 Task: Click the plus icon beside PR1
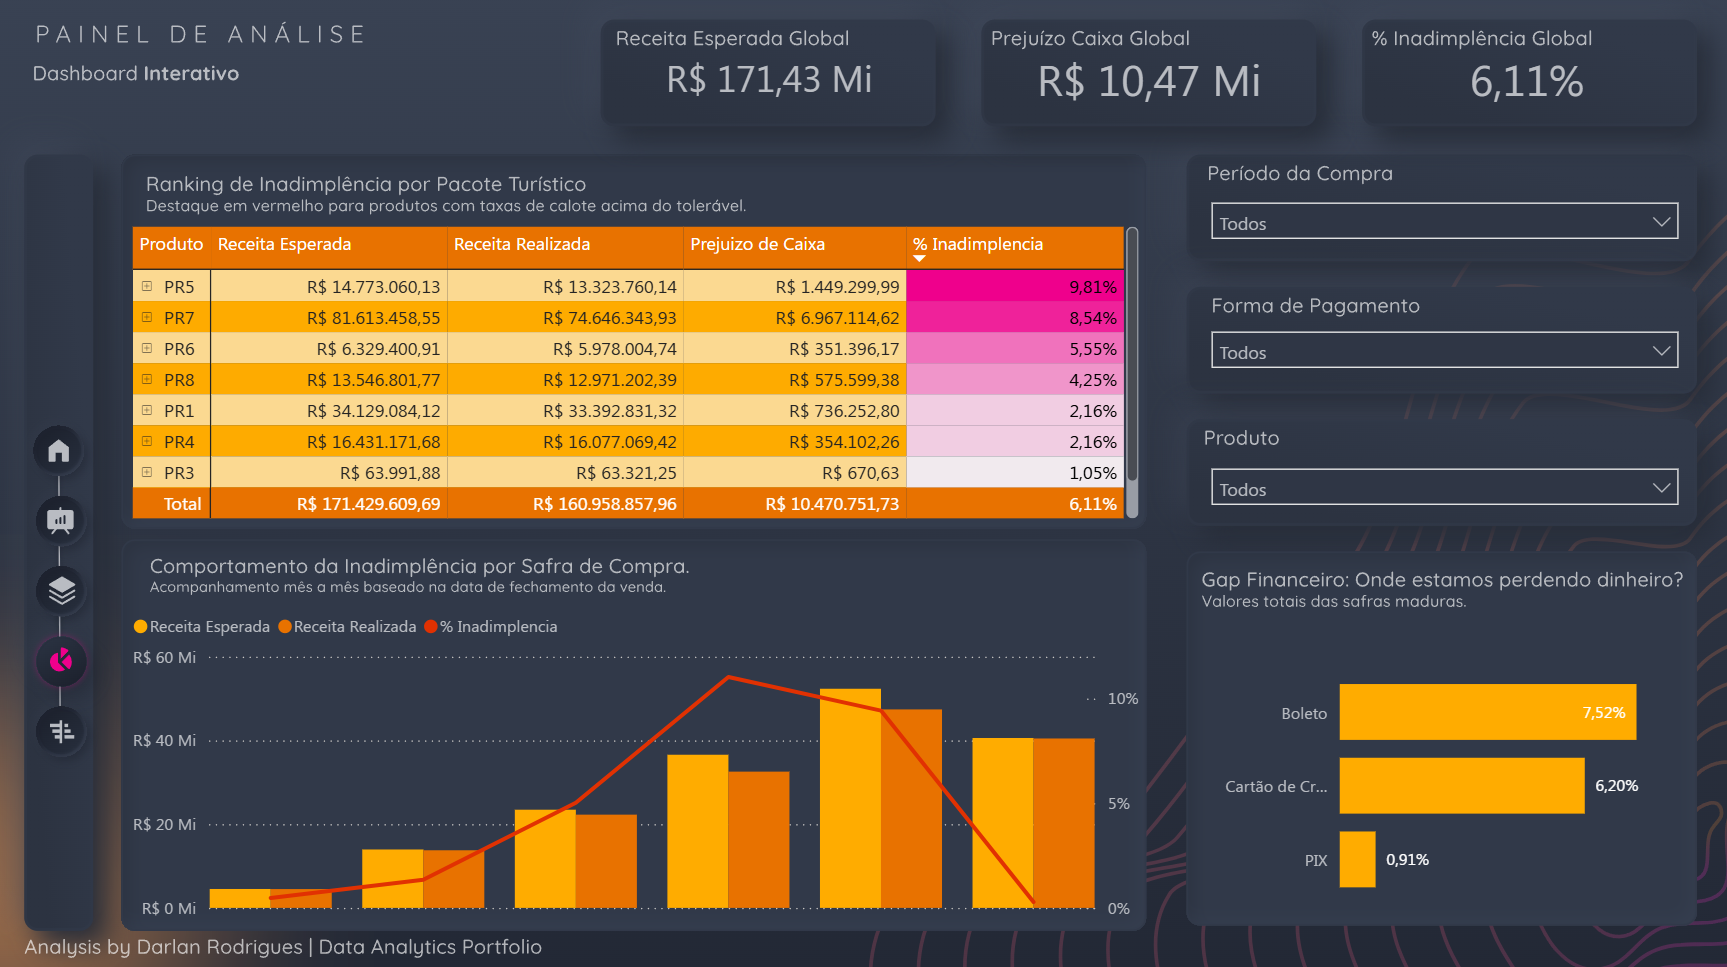(x=147, y=411)
